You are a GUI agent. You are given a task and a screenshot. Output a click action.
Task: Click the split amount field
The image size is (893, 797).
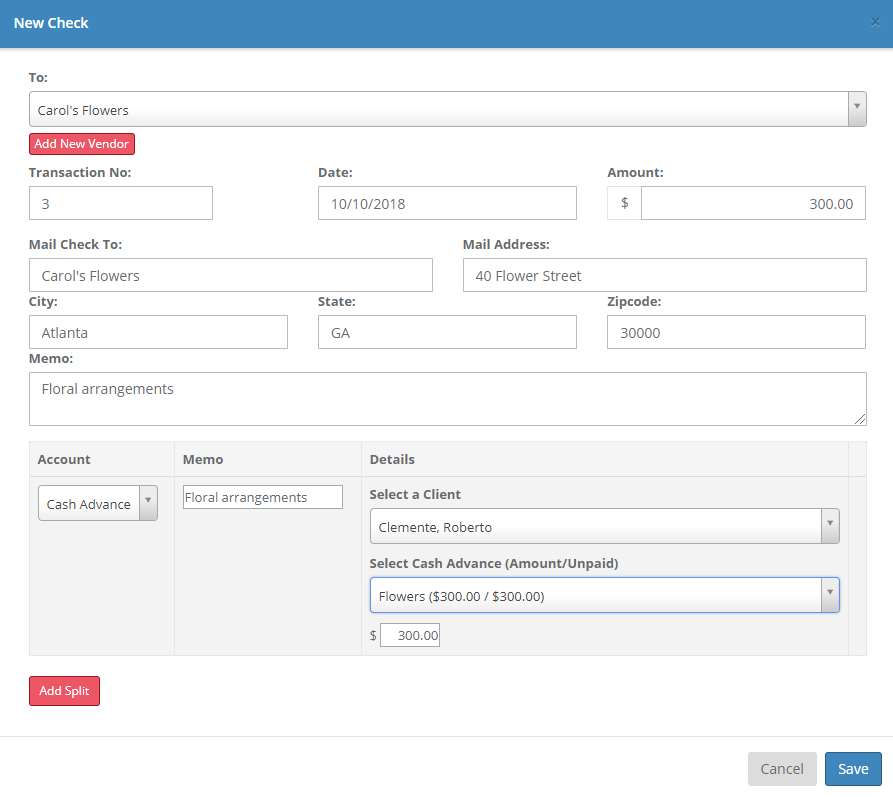[410, 635]
